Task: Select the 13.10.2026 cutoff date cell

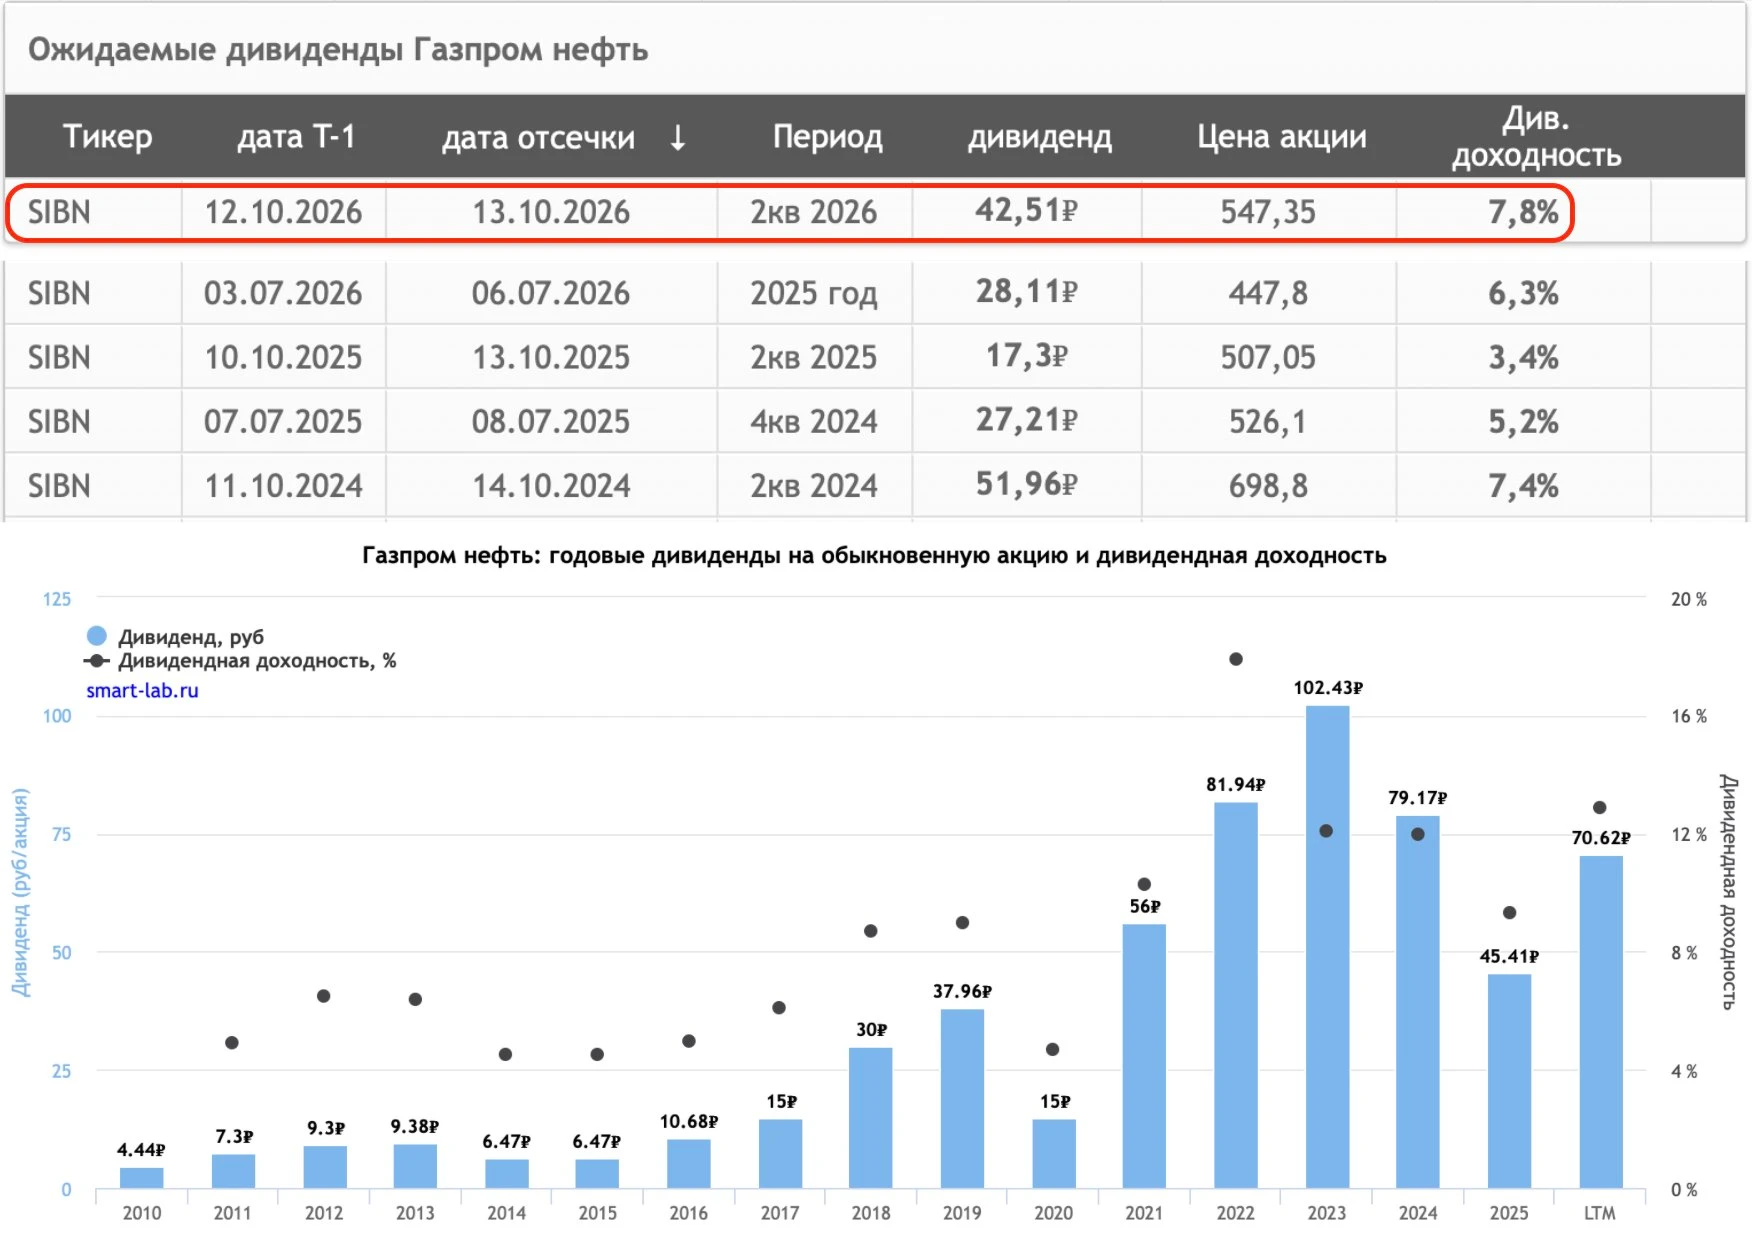Action: [551, 212]
